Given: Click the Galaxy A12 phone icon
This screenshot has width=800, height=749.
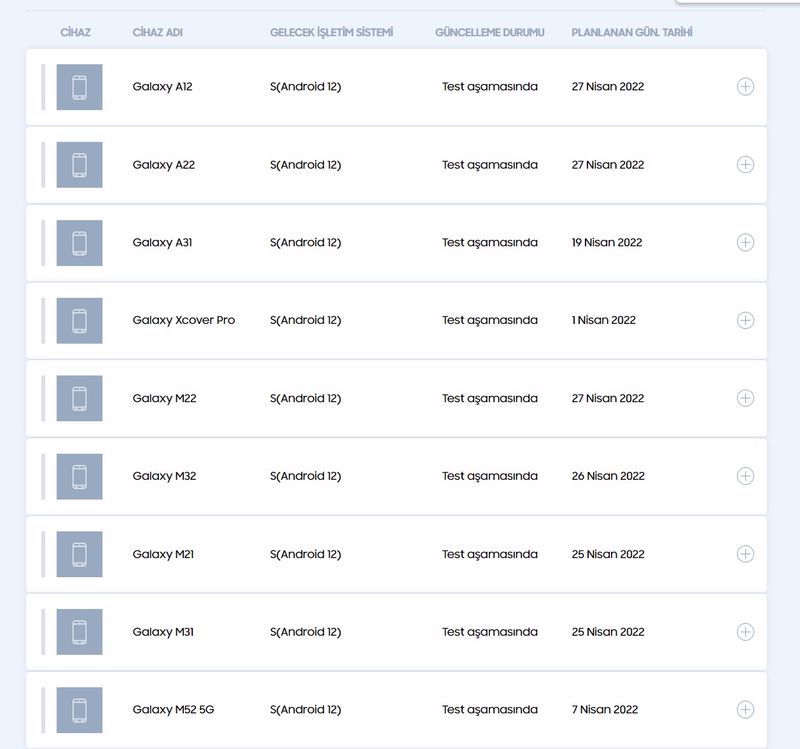Looking at the screenshot, I should pyautogui.click(x=79, y=87).
